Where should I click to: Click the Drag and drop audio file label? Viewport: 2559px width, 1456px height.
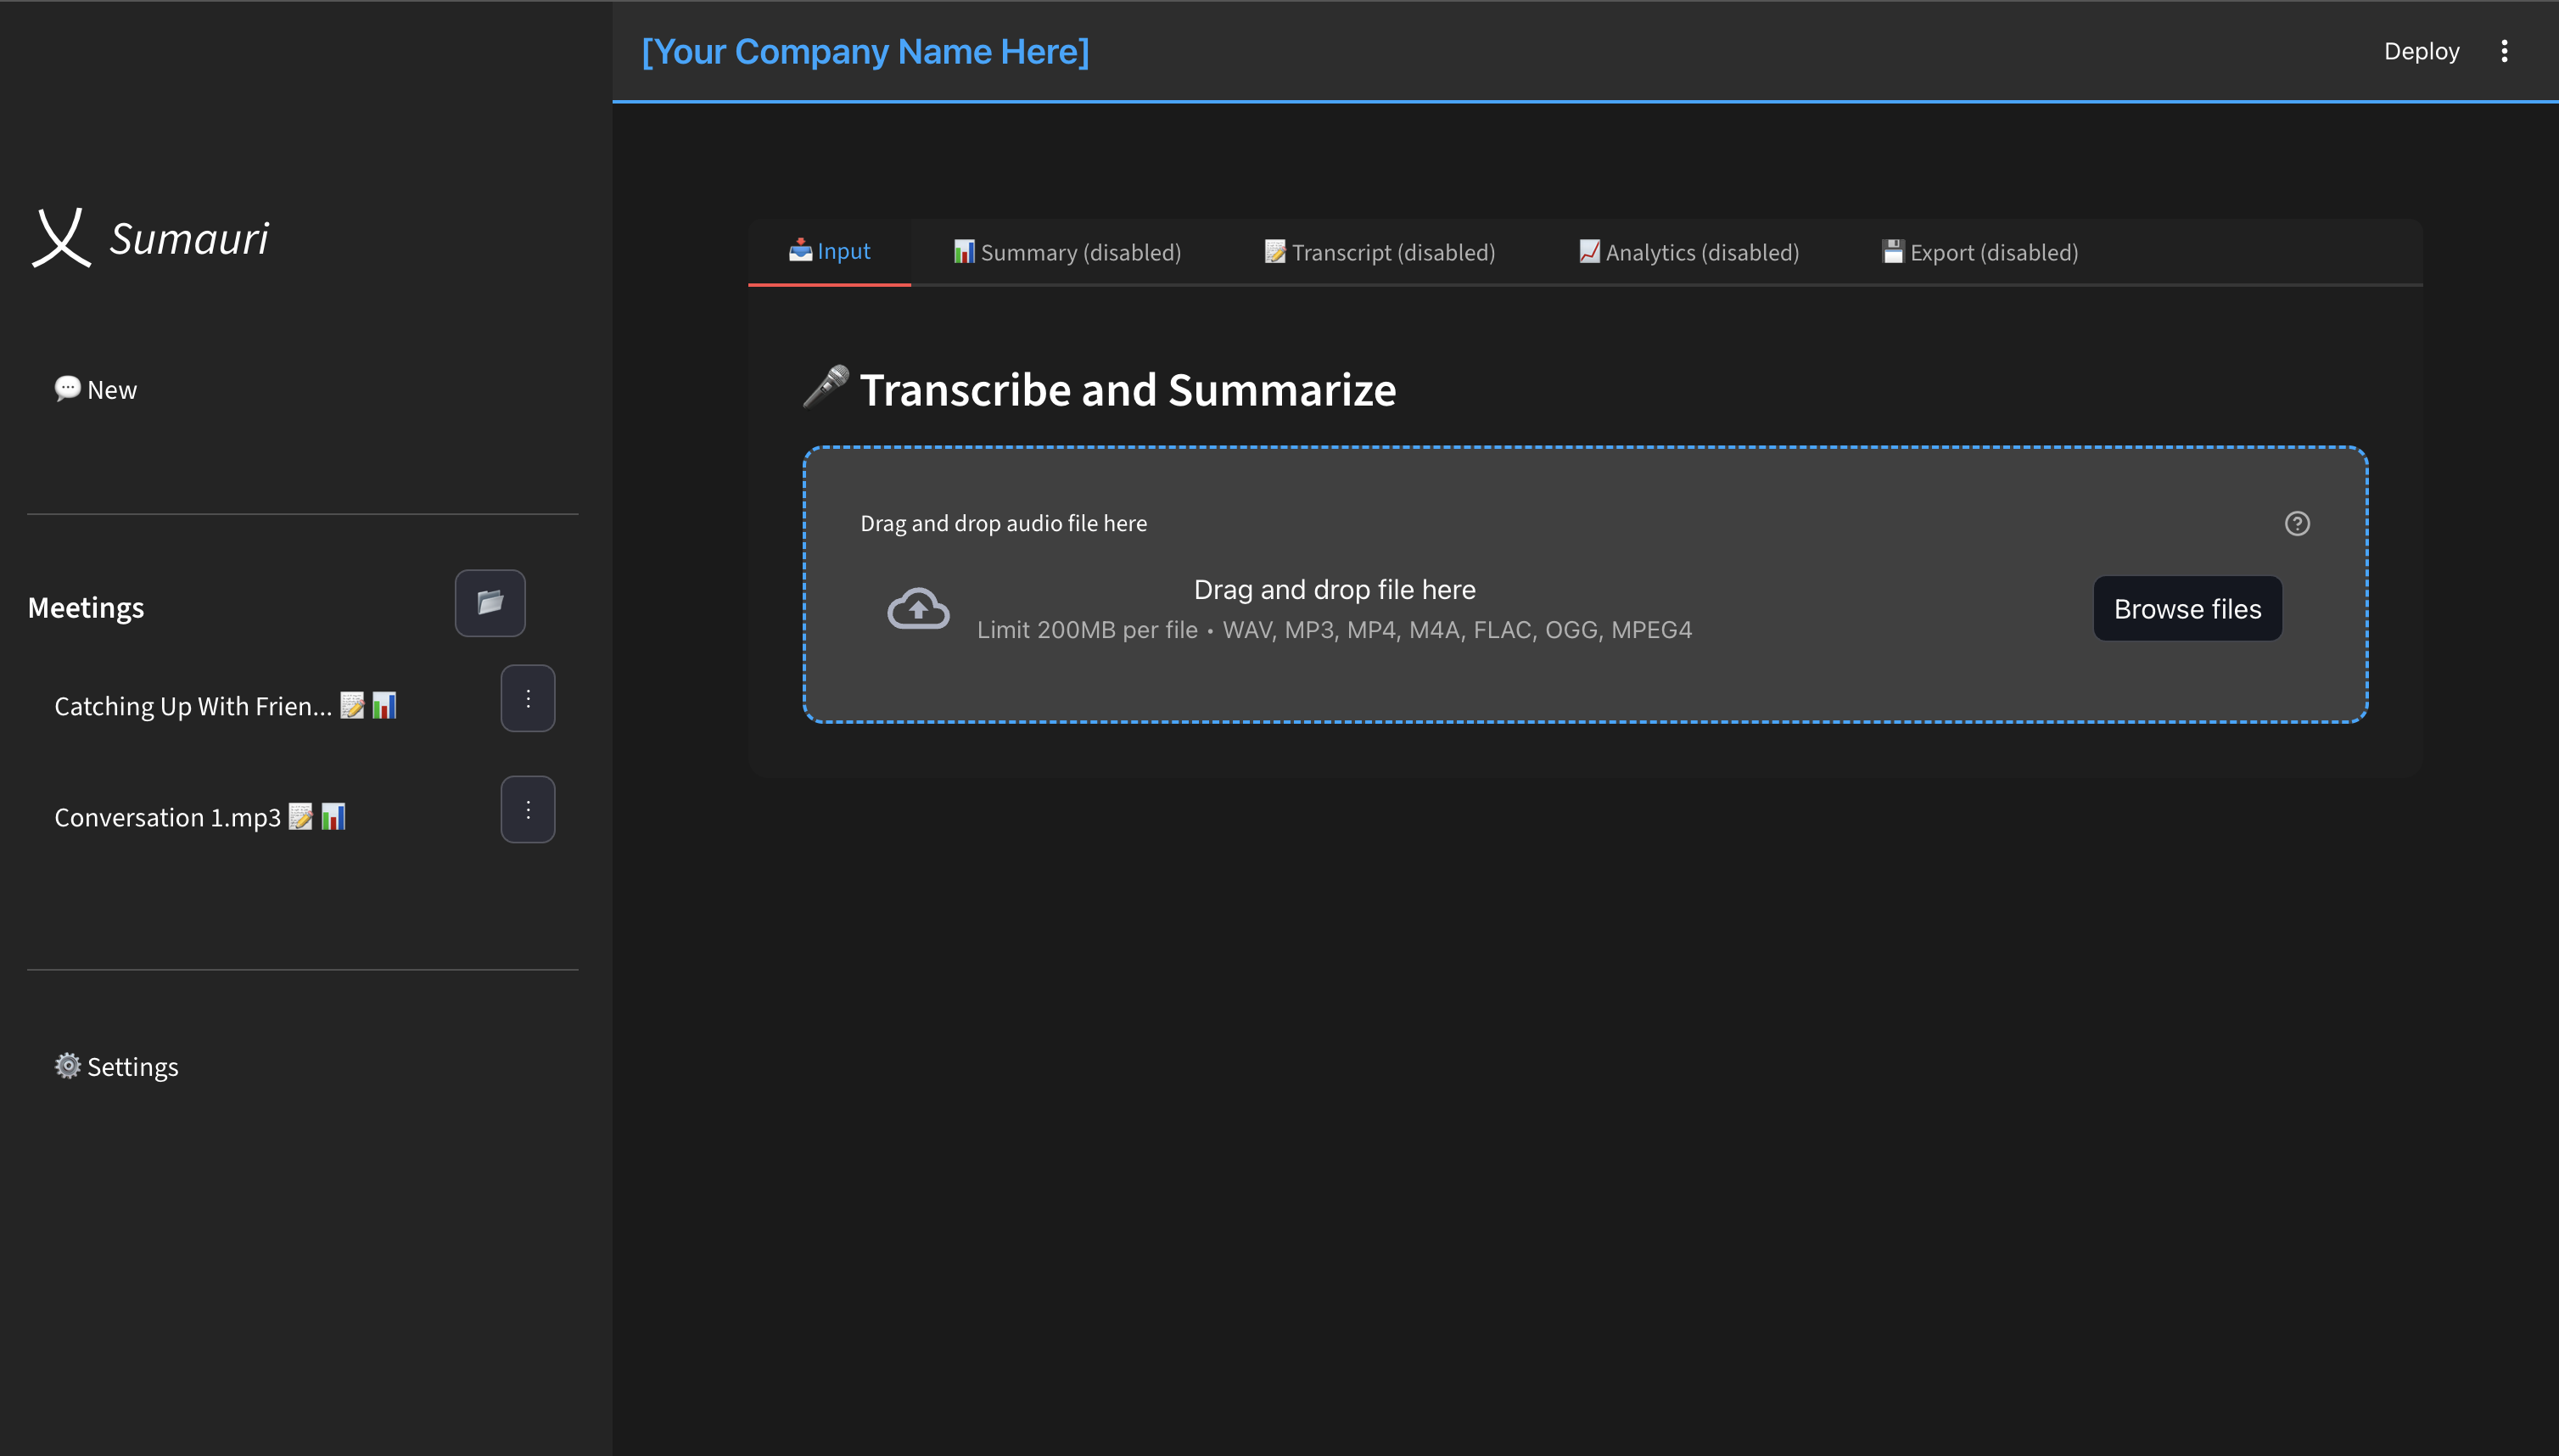1004,524
